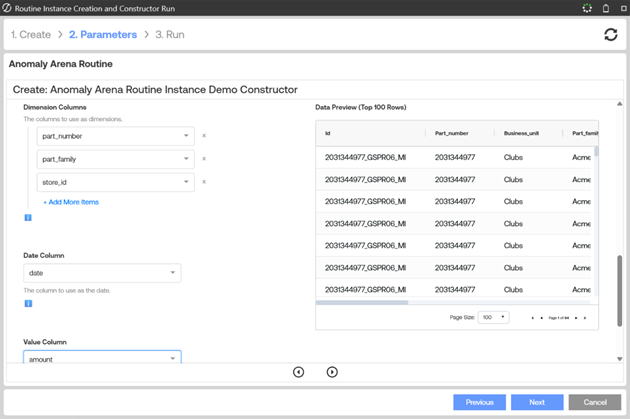Click the right circled arrow icon
Screen dimensions: 630x419
(x=332, y=372)
